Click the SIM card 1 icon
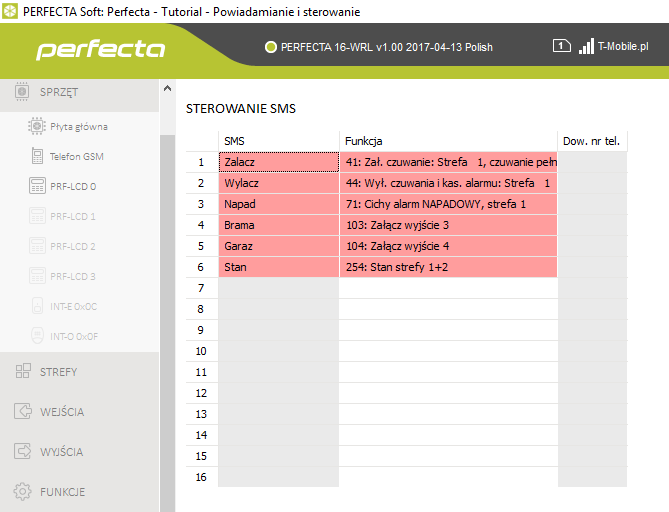The image size is (669, 512). 561,46
